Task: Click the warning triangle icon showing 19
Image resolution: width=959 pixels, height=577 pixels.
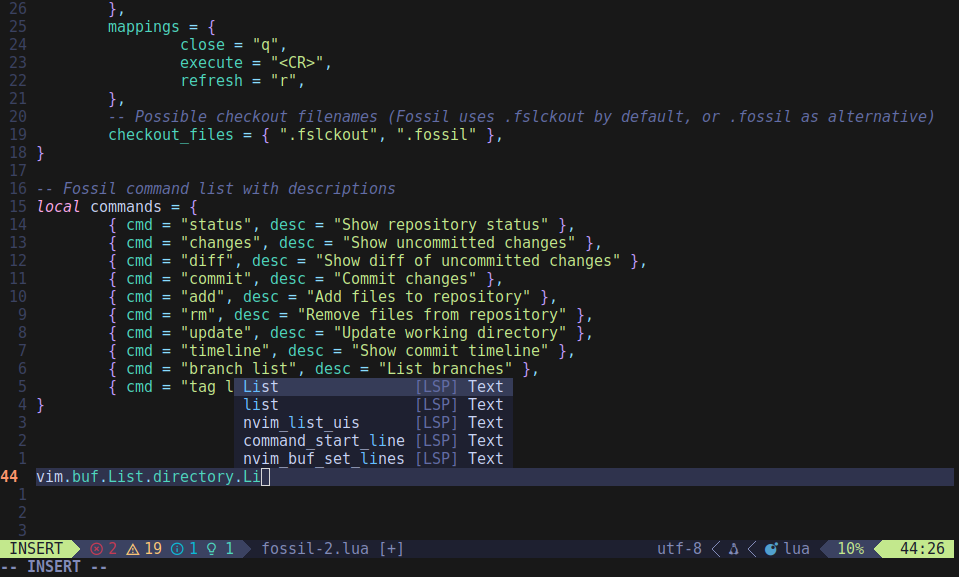Action: coord(133,549)
